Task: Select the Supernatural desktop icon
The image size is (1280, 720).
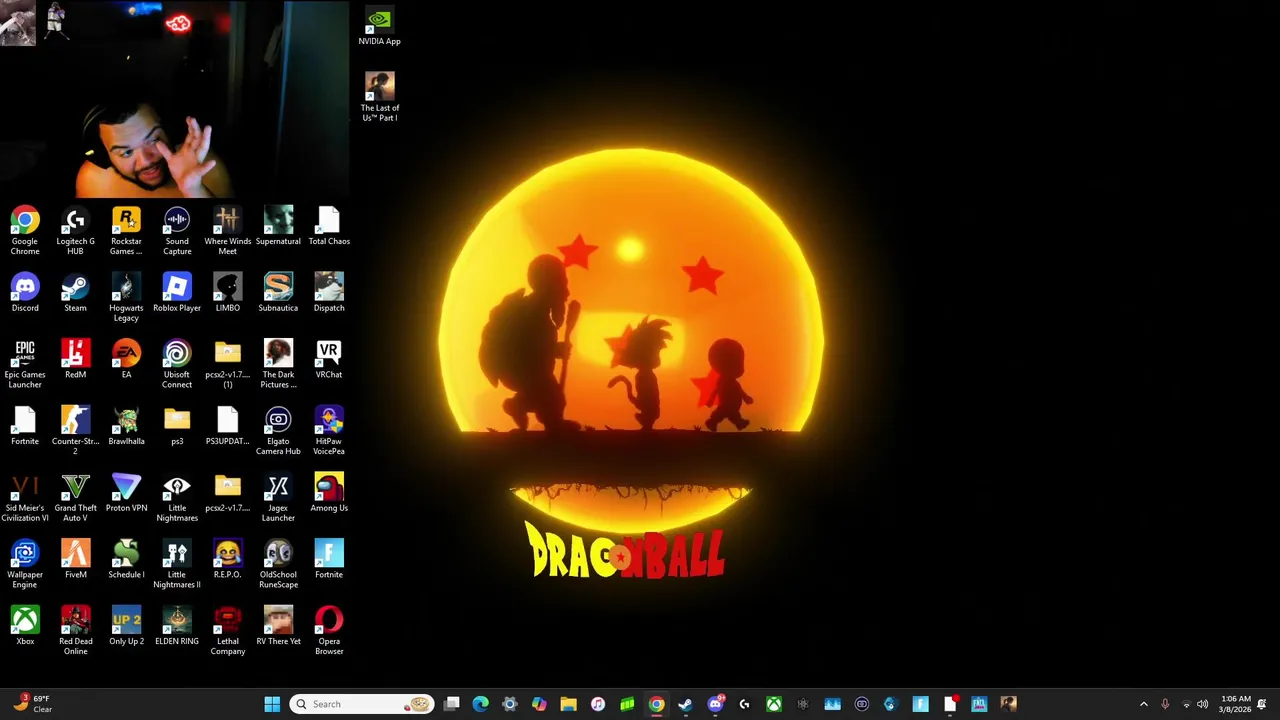Action: tap(278, 225)
